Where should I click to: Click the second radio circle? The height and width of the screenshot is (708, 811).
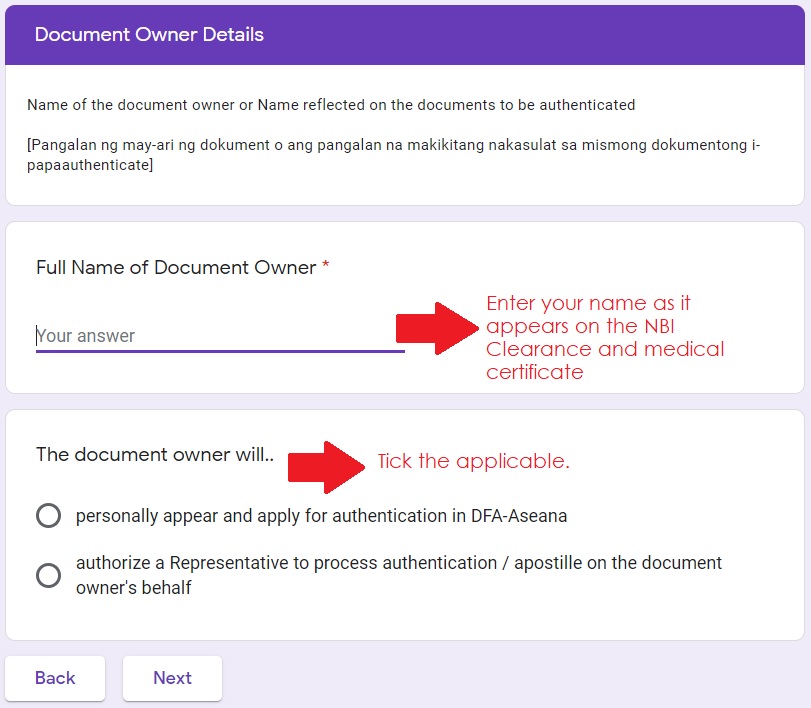47,575
